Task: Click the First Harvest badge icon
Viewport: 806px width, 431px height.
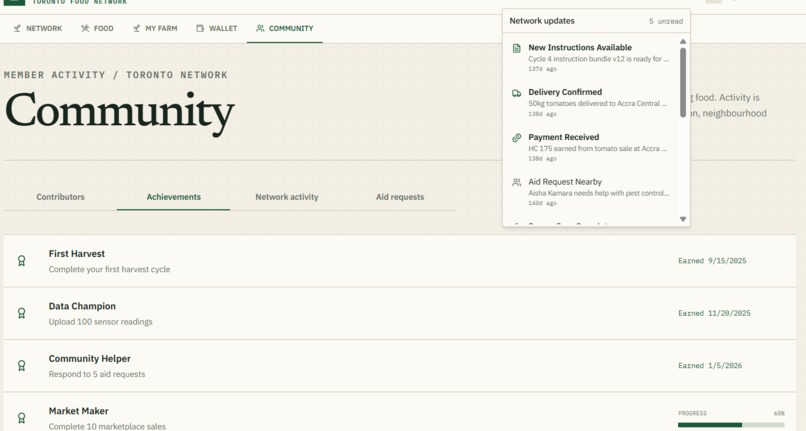Action: coord(22,261)
